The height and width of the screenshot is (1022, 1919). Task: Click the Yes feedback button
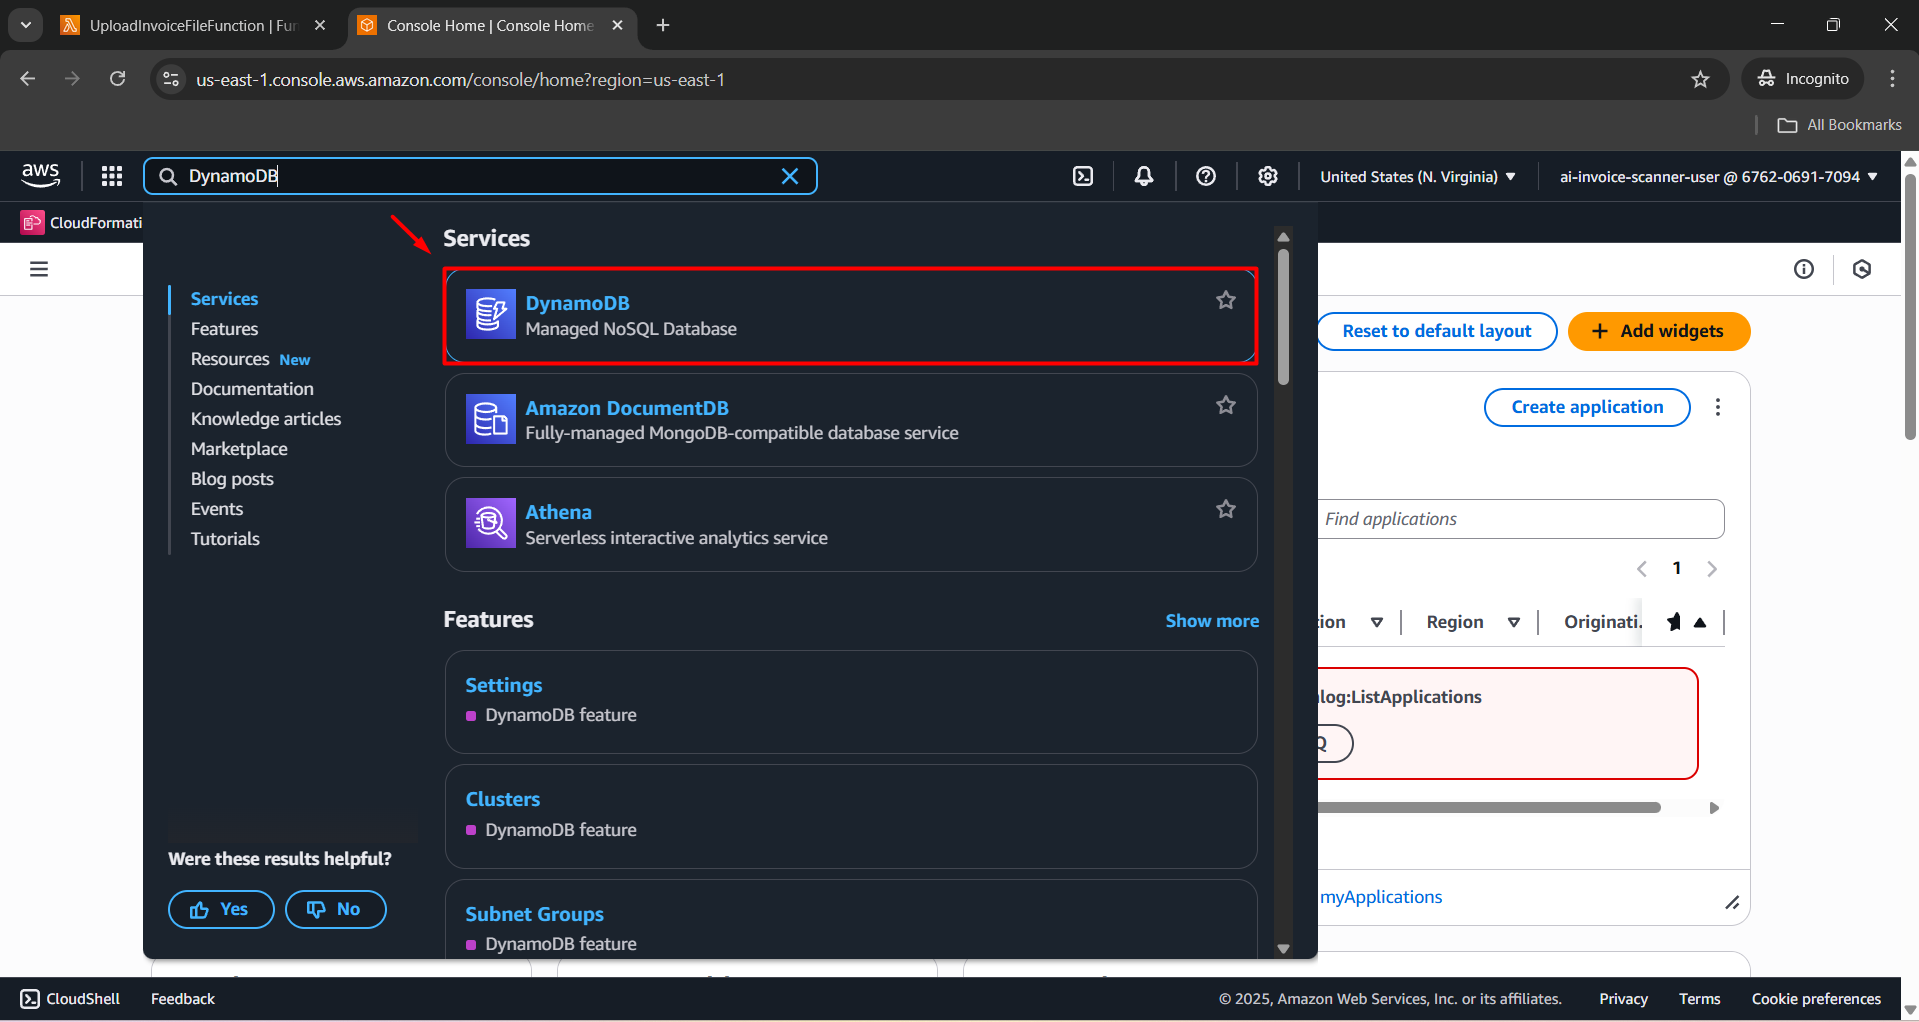coord(220,909)
